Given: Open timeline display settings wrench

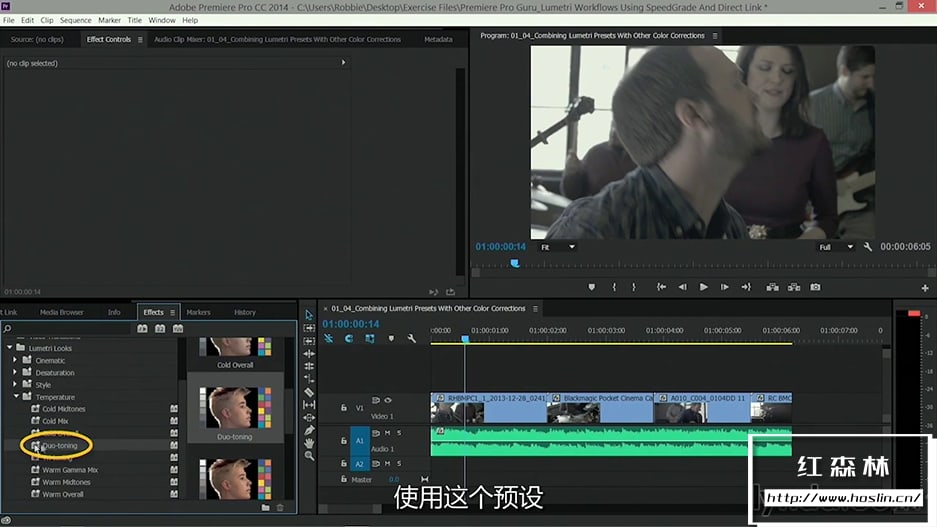Looking at the screenshot, I should pyautogui.click(x=411, y=338).
